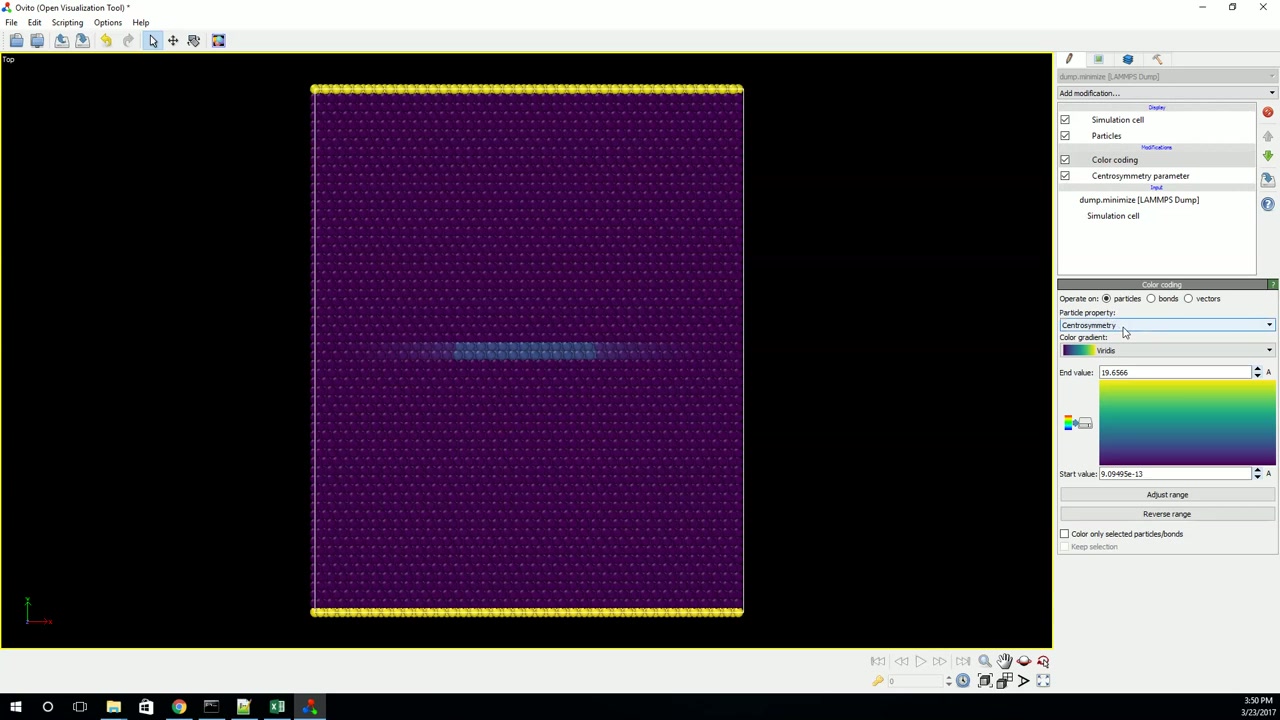Click the Pick orbit center tool
This screenshot has width=1280, height=720.
(1043, 661)
